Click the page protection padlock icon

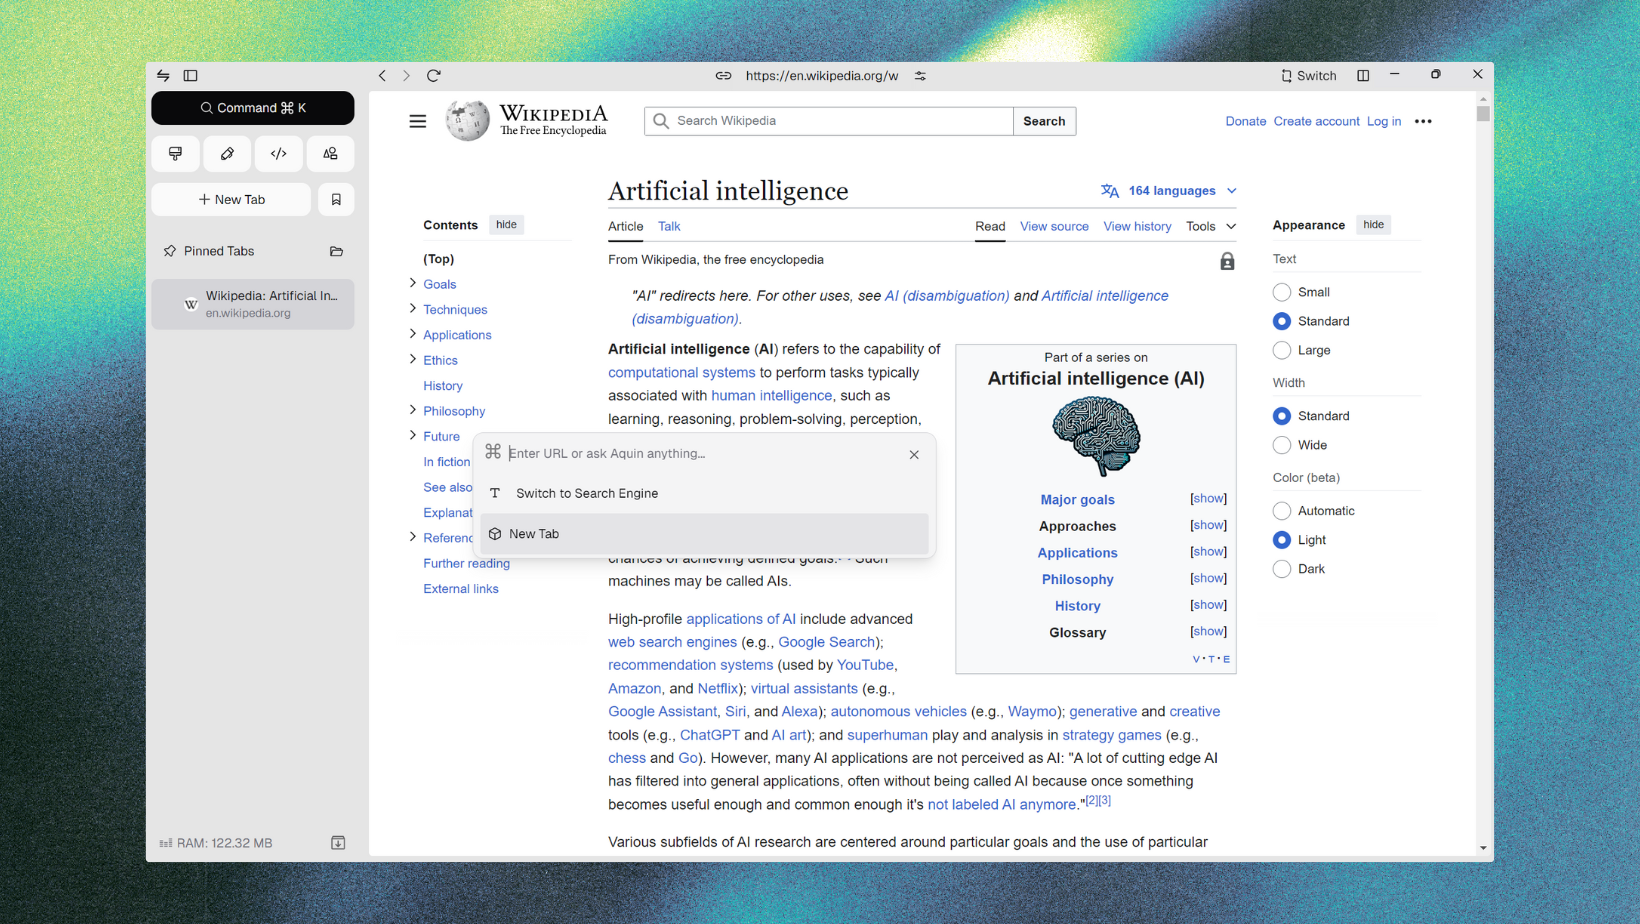1227,261
